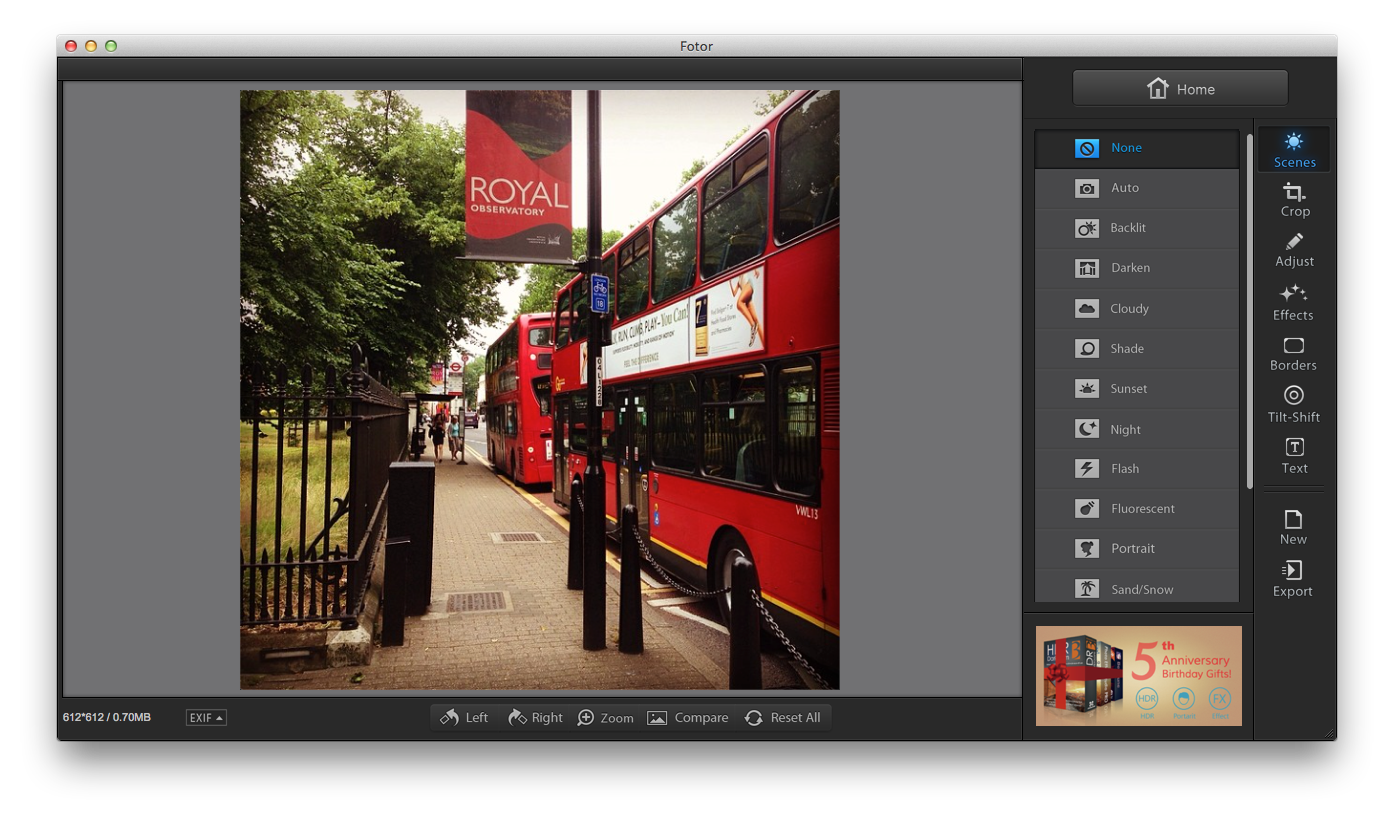Rotate the image Right
Viewport: 1394px width, 820px height.
point(535,718)
